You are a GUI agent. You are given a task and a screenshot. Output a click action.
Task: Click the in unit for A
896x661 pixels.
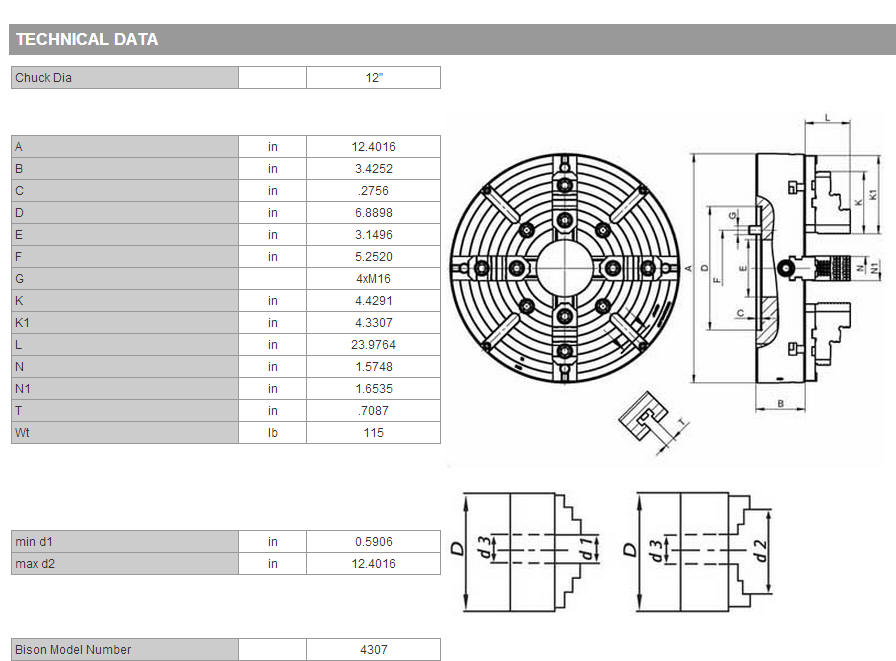point(273,147)
